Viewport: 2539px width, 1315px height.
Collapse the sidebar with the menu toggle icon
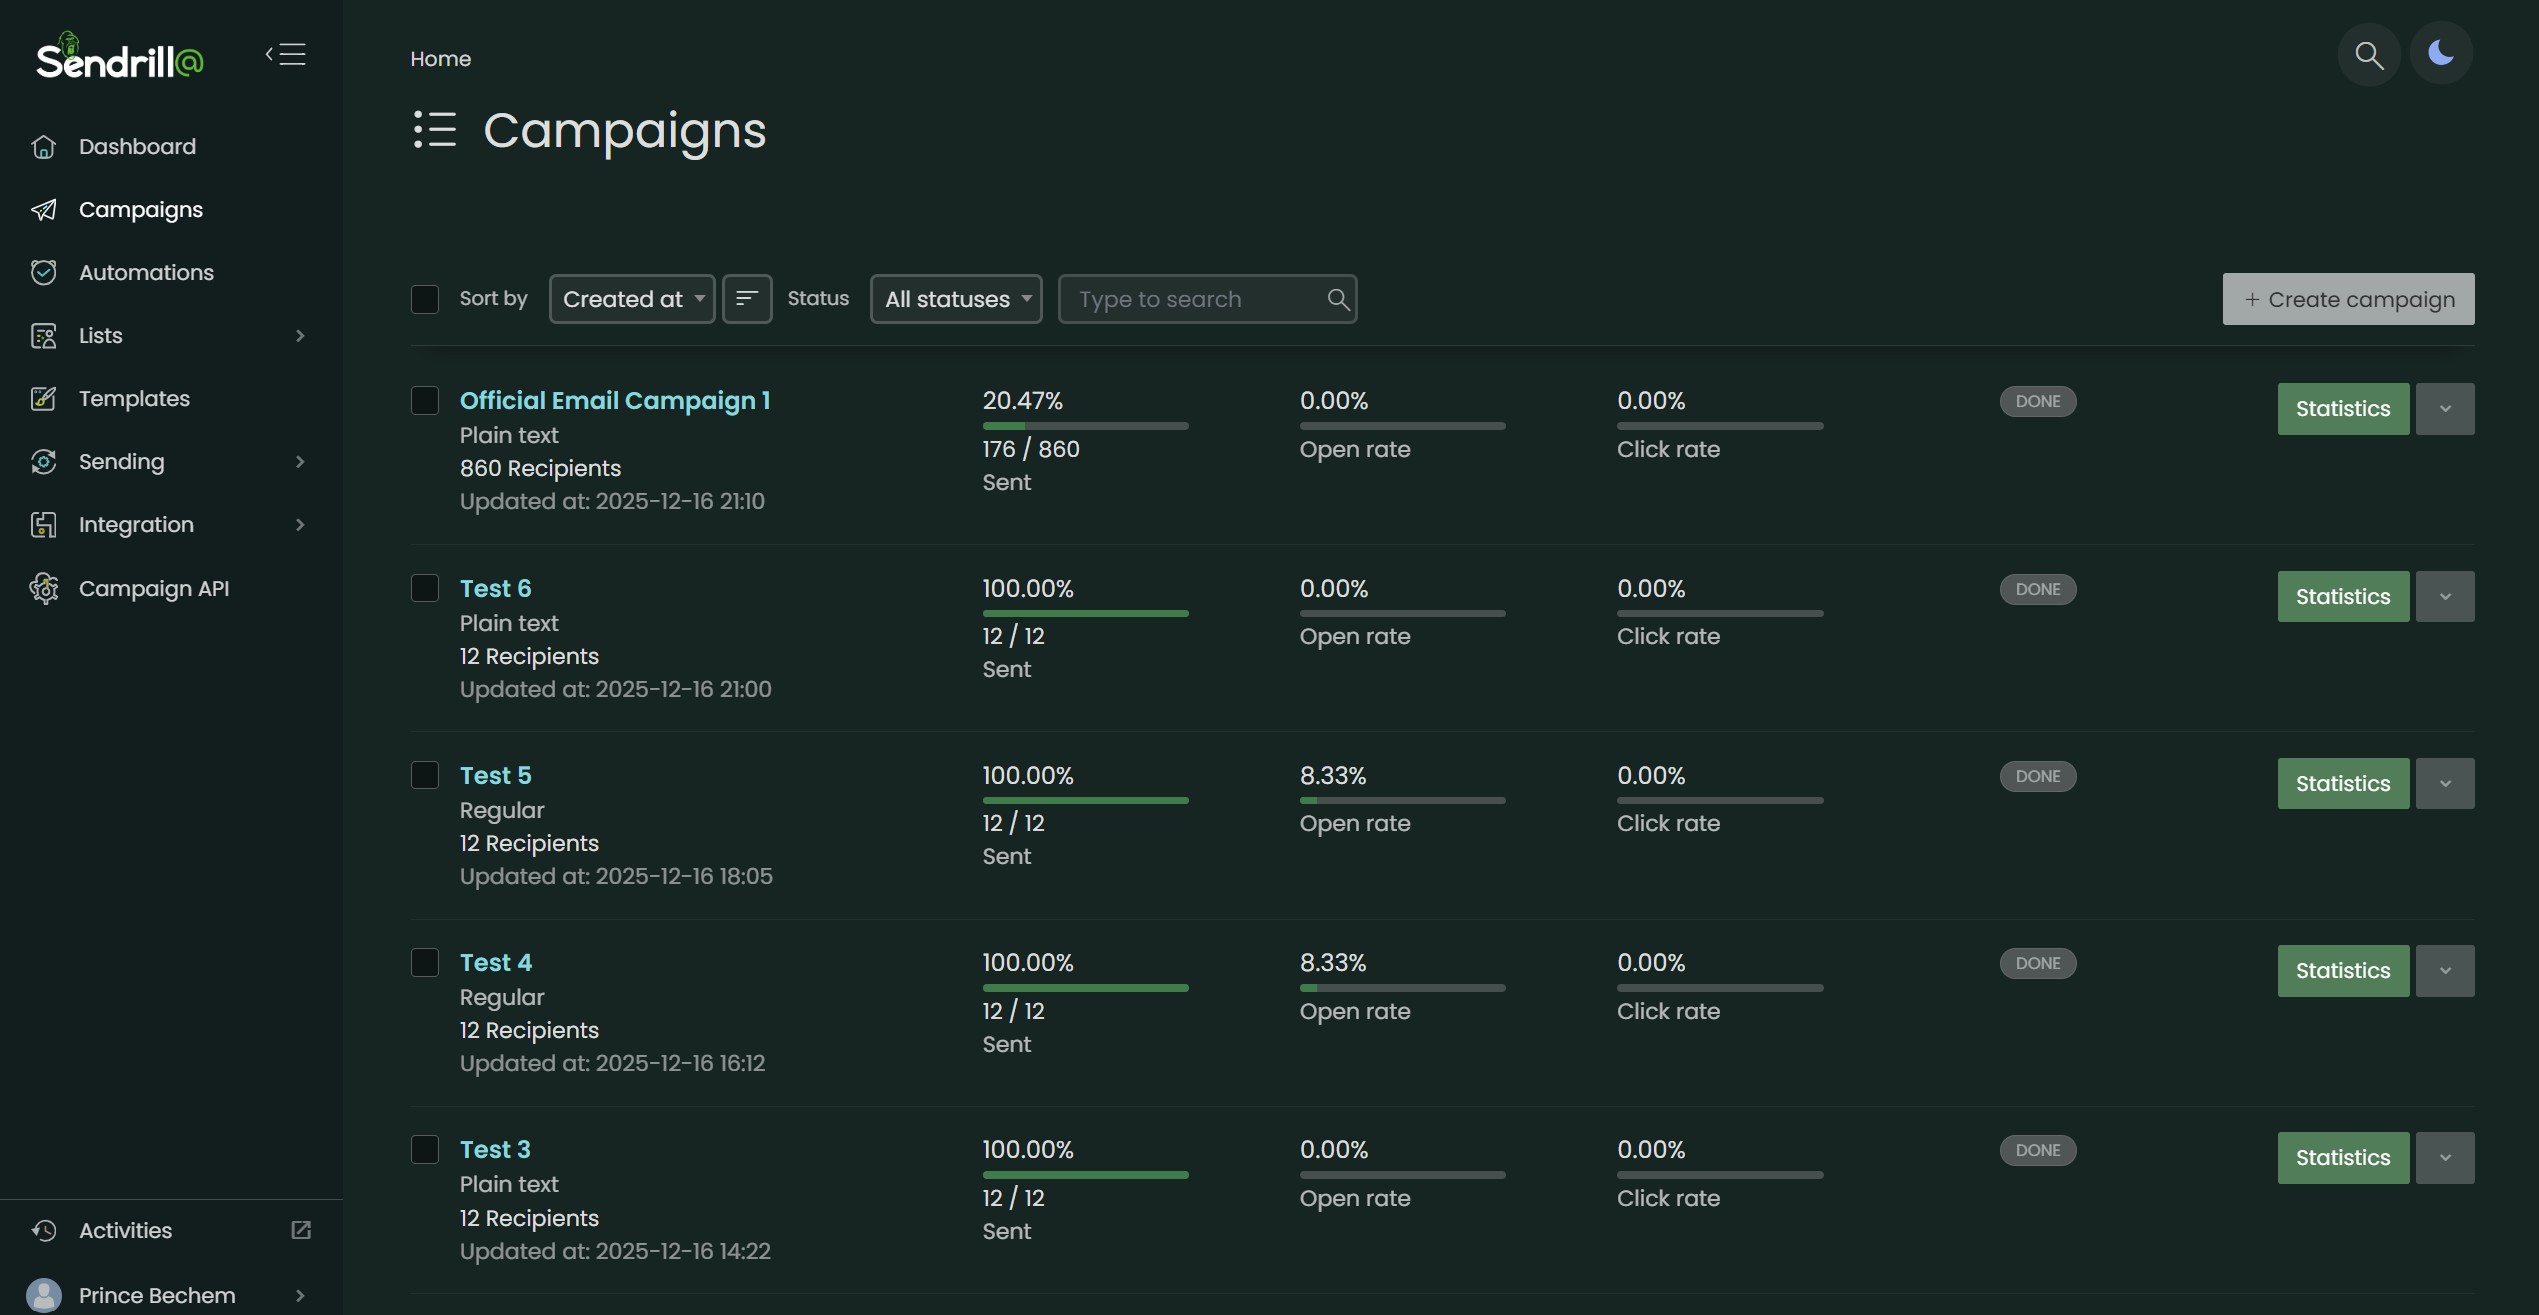[286, 55]
